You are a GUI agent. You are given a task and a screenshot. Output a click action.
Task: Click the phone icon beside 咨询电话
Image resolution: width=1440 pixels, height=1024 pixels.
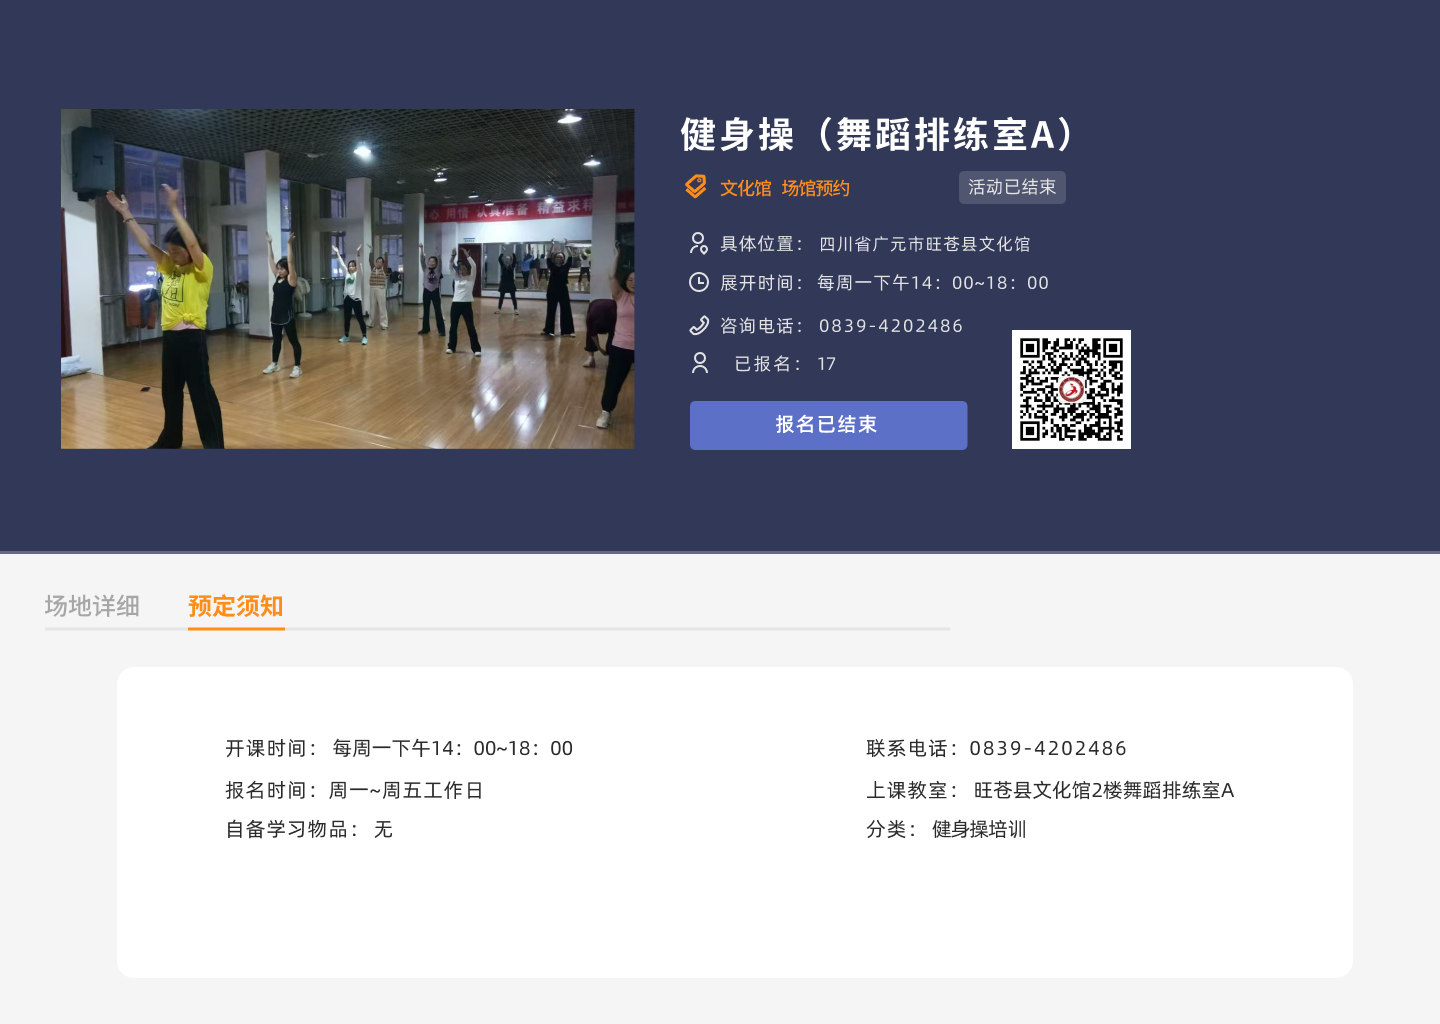[699, 325]
